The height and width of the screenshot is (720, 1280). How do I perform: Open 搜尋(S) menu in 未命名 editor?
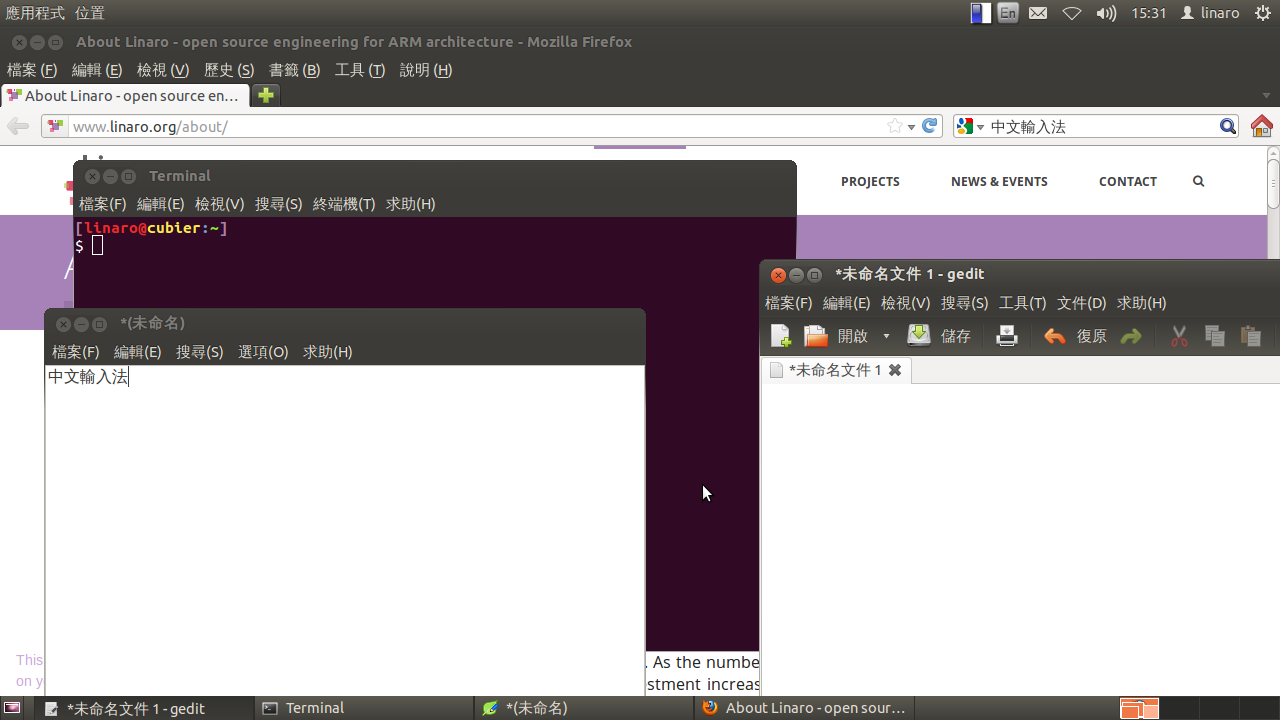199,352
